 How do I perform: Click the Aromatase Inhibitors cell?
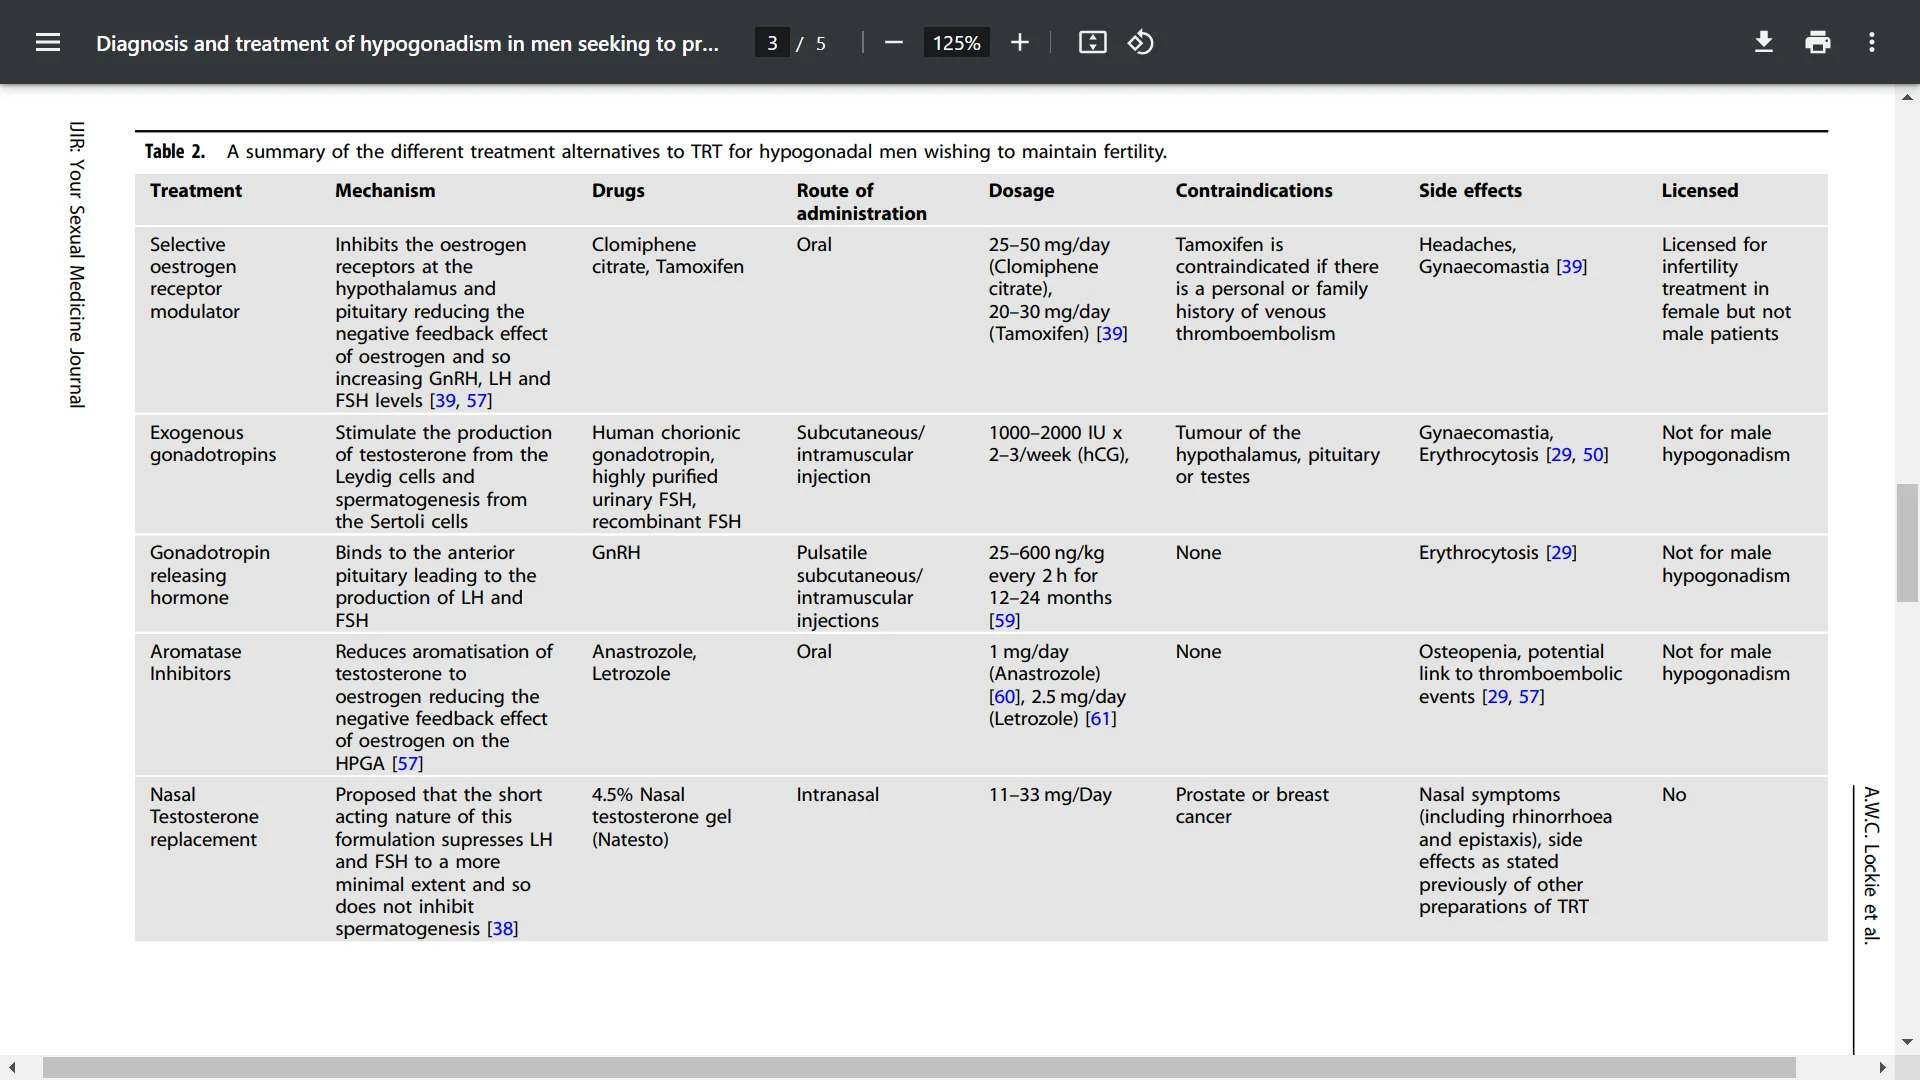196,663
